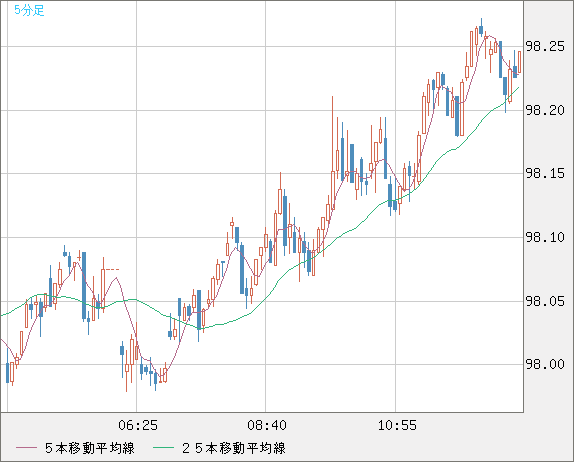Image resolution: width=574 pixels, height=462 pixels.
Task: Click the purple 5-bar moving average legend line
Action: coord(26,448)
